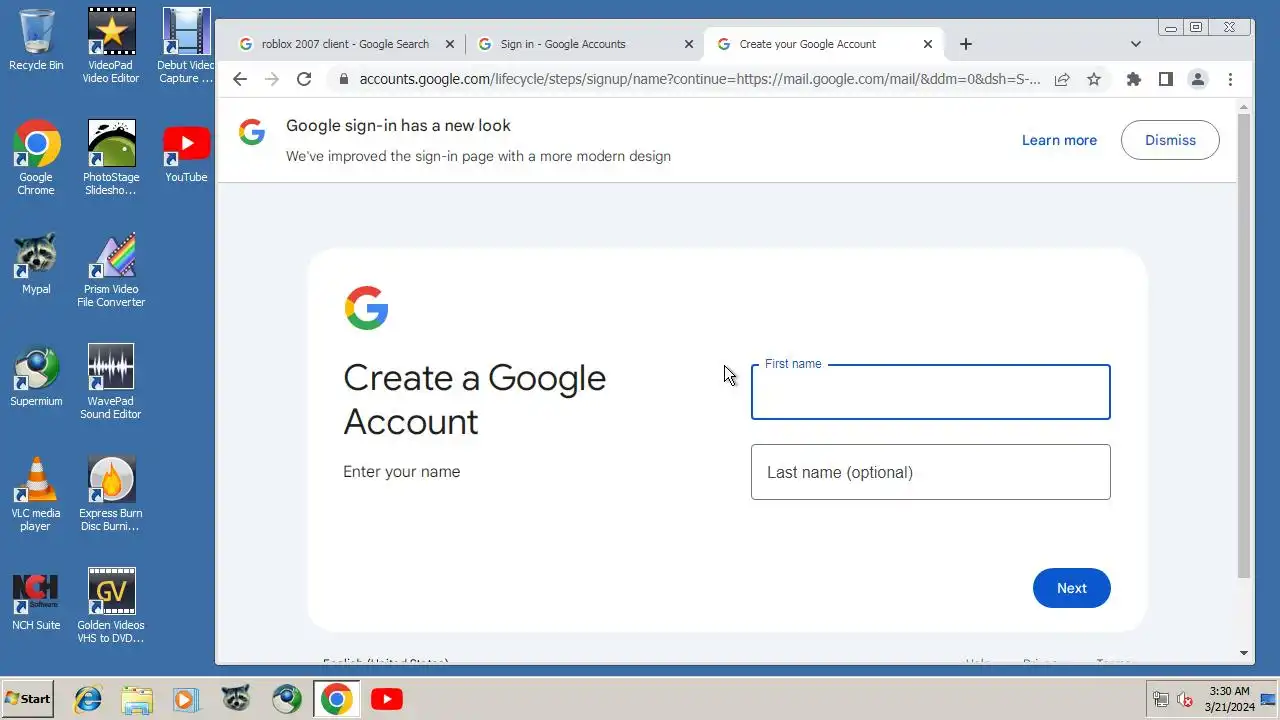Bookmark this page with the star icon
The height and width of the screenshot is (720, 1280).
1094,79
